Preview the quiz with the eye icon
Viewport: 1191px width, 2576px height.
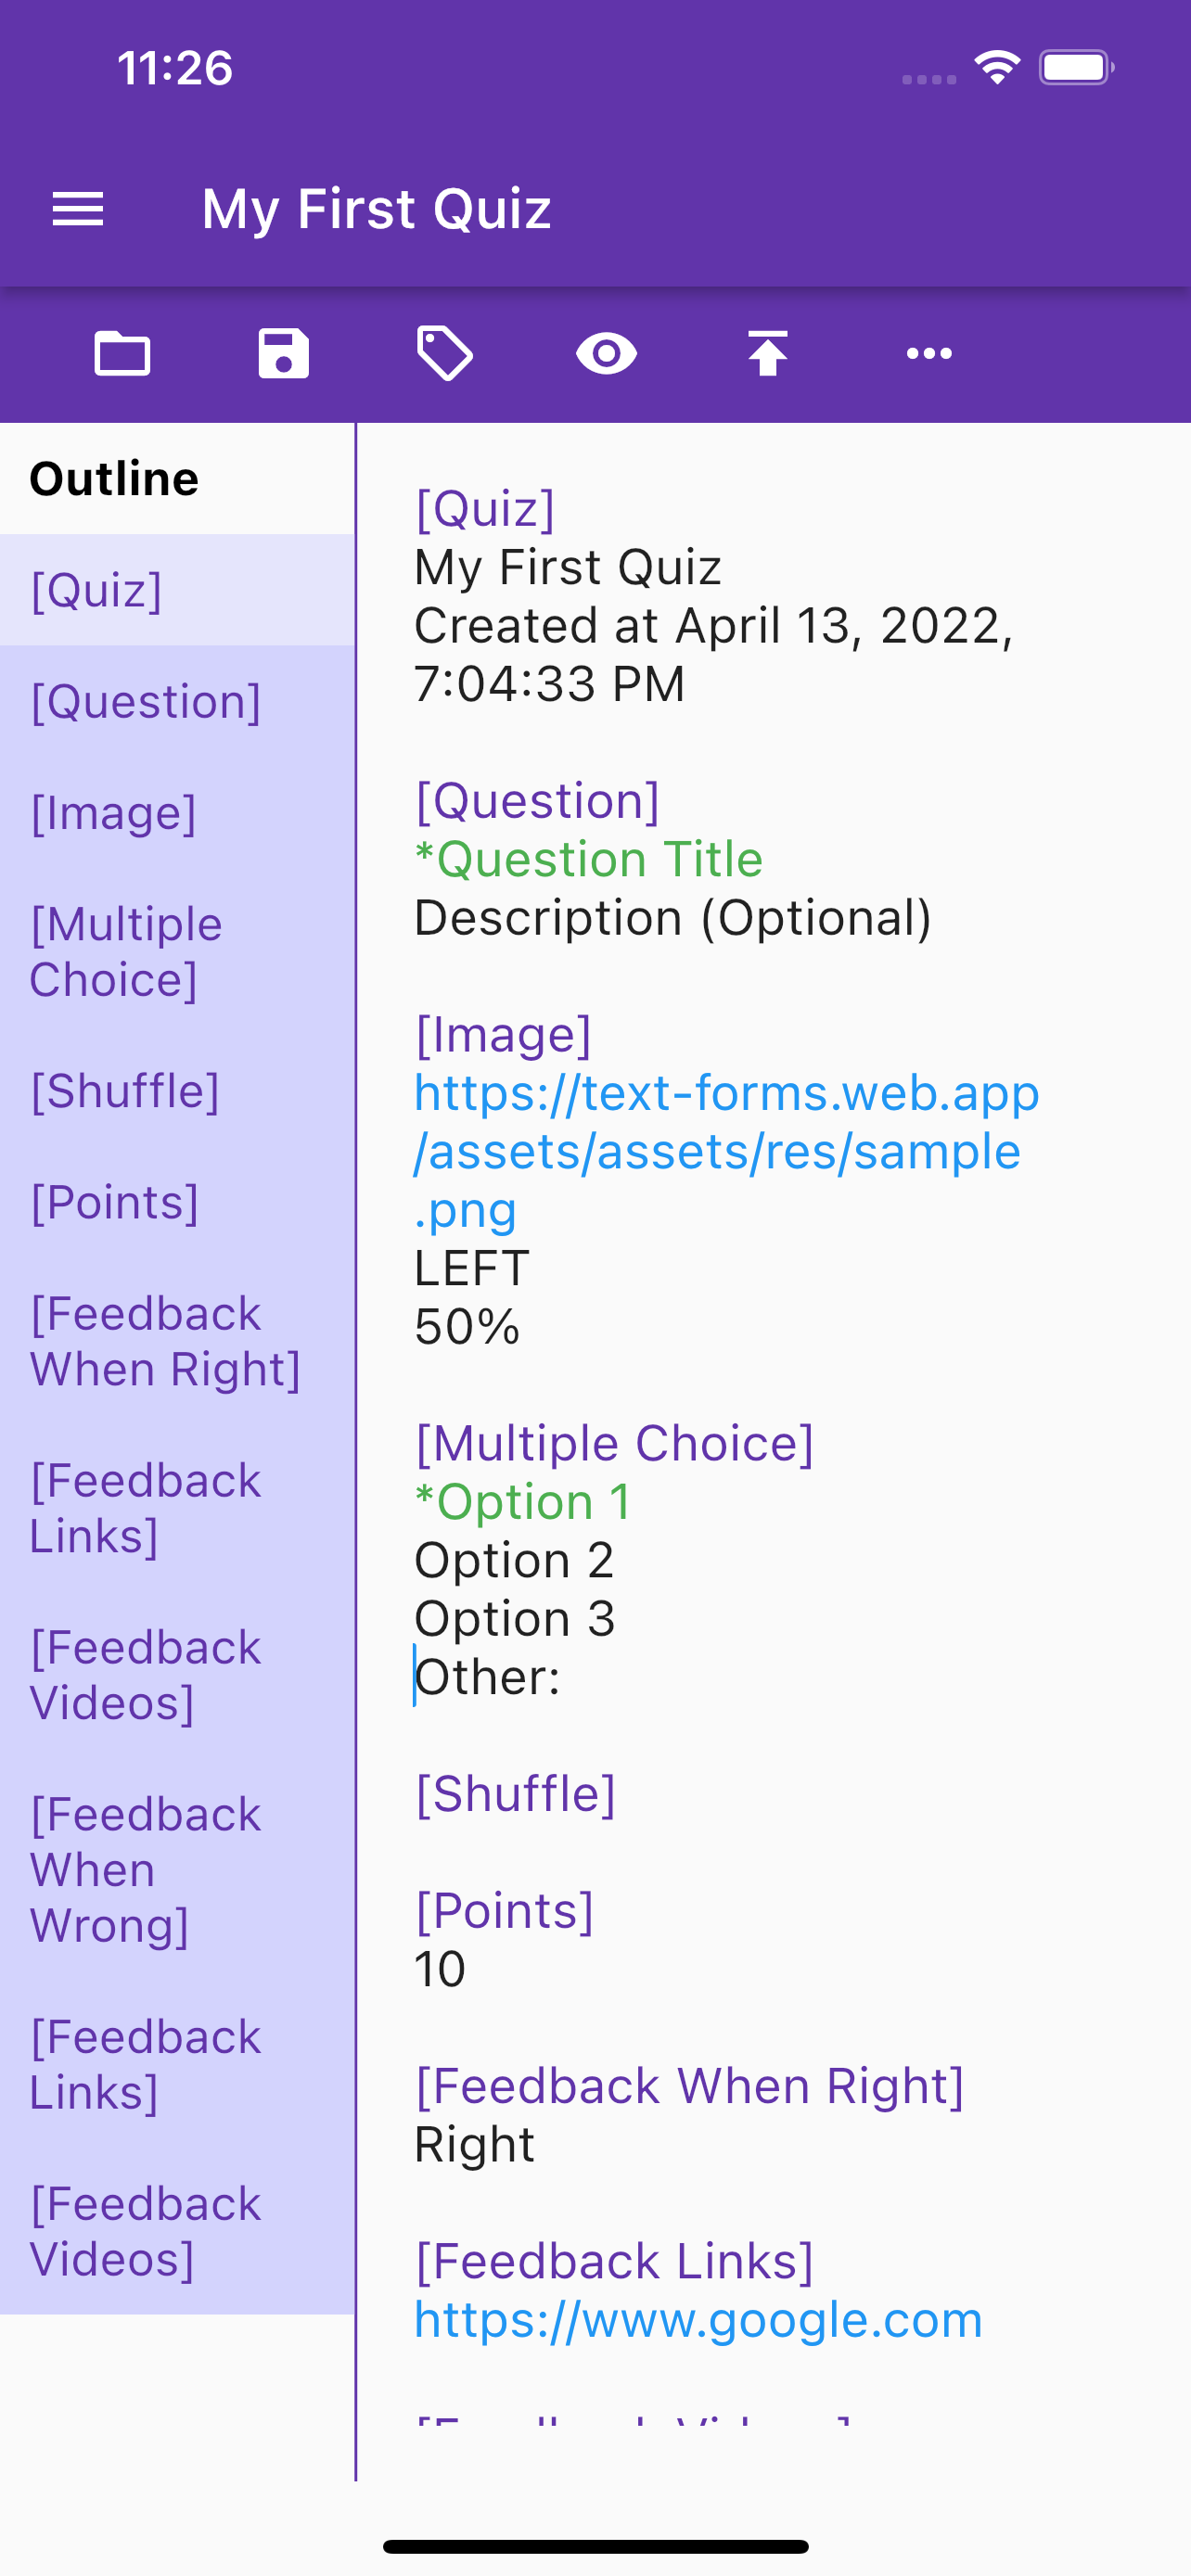[x=607, y=353]
